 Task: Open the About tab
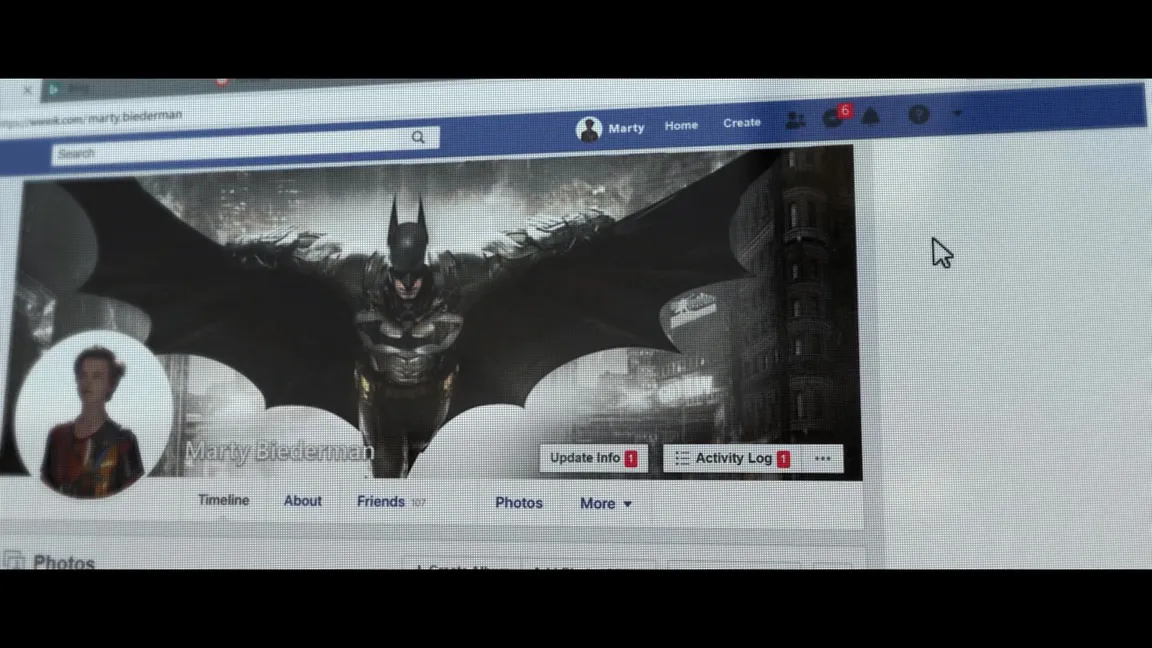click(x=302, y=501)
